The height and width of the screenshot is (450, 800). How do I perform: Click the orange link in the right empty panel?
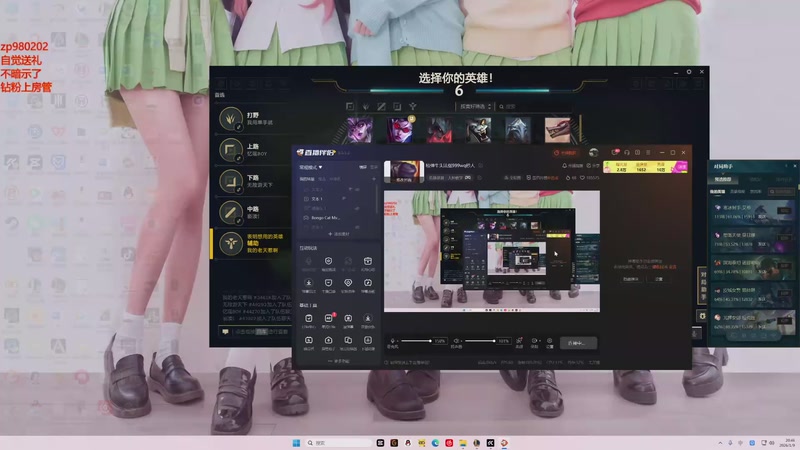point(663,267)
